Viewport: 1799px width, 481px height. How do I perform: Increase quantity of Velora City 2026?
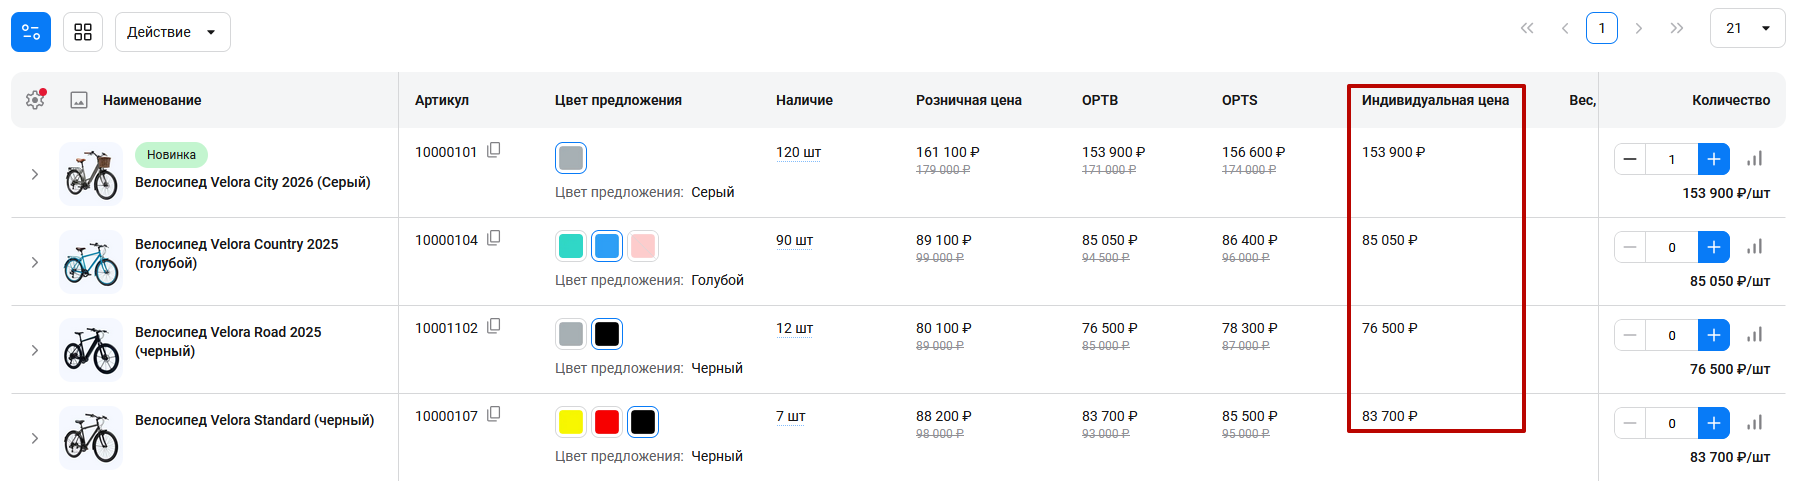(x=1713, y=159)
